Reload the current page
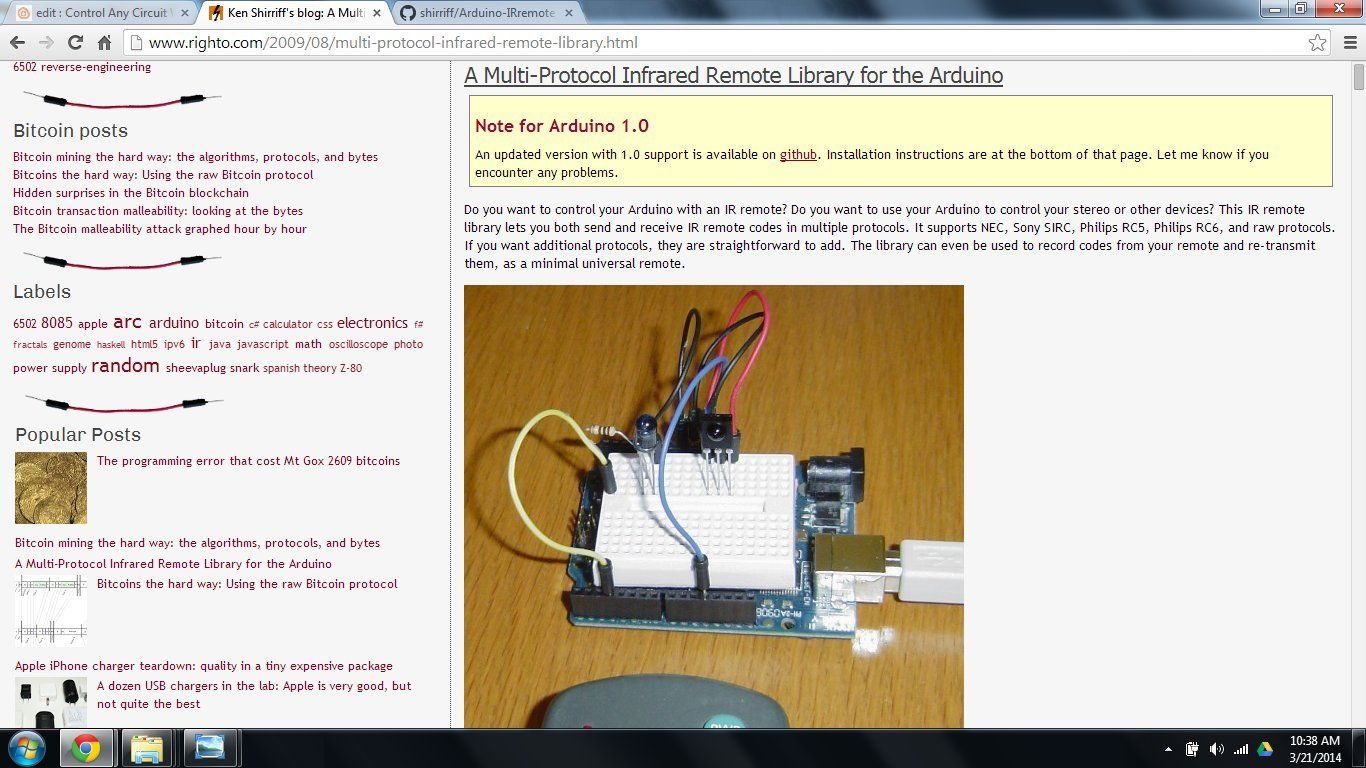 [x=74, y=42]
